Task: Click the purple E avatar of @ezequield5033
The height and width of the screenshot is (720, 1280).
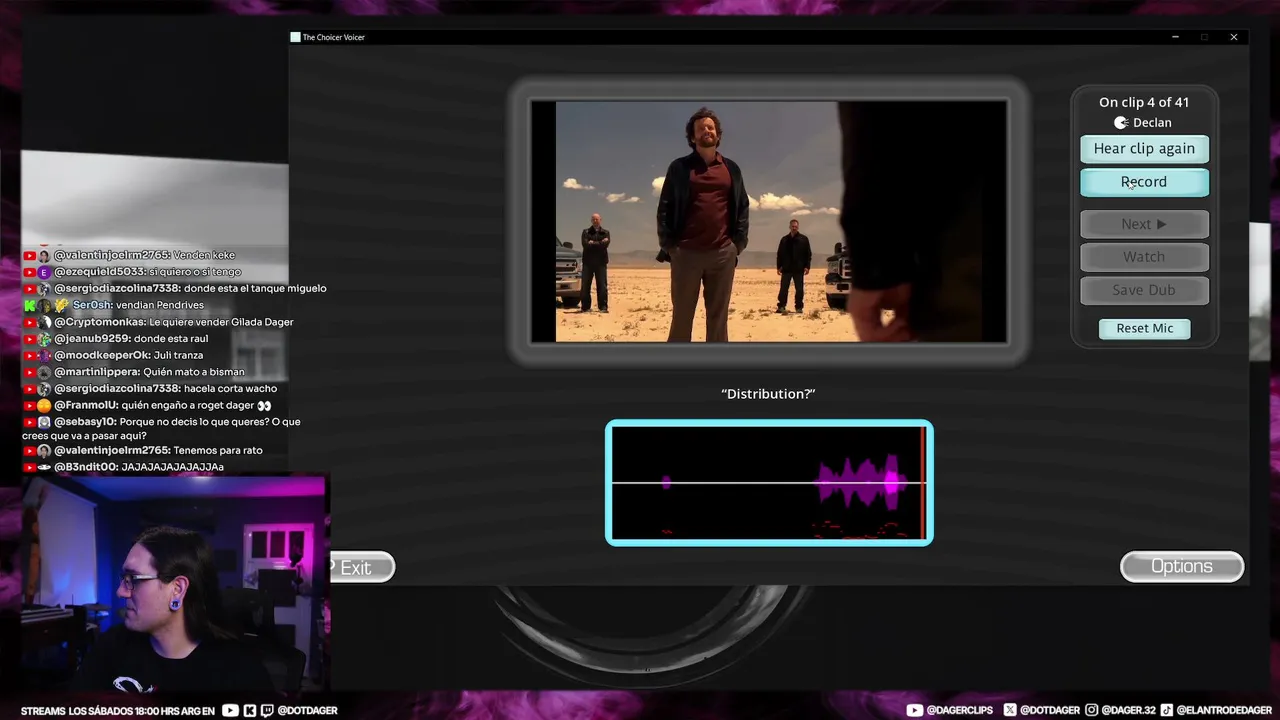Action: tap(44, 272)
